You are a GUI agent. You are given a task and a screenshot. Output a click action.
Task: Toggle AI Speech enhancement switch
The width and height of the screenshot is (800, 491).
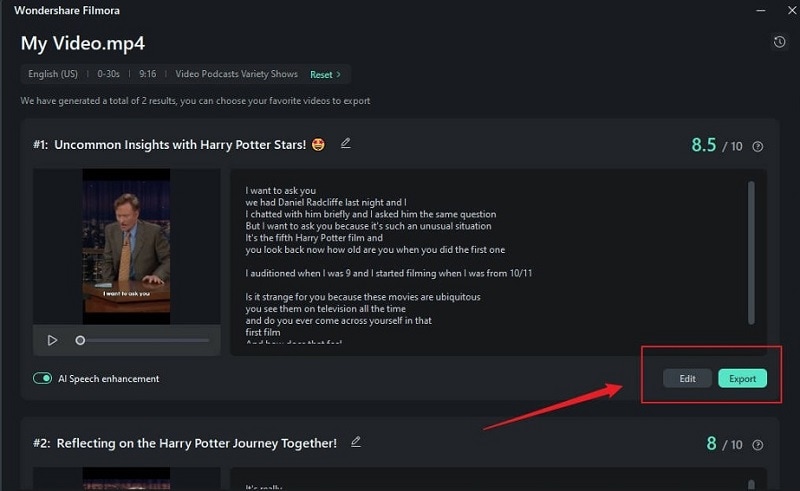(x=42, y=378)
